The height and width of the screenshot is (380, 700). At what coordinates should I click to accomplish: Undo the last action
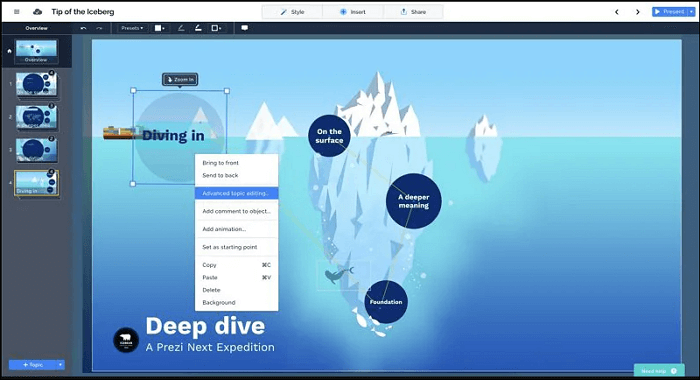tap(83, 28)
